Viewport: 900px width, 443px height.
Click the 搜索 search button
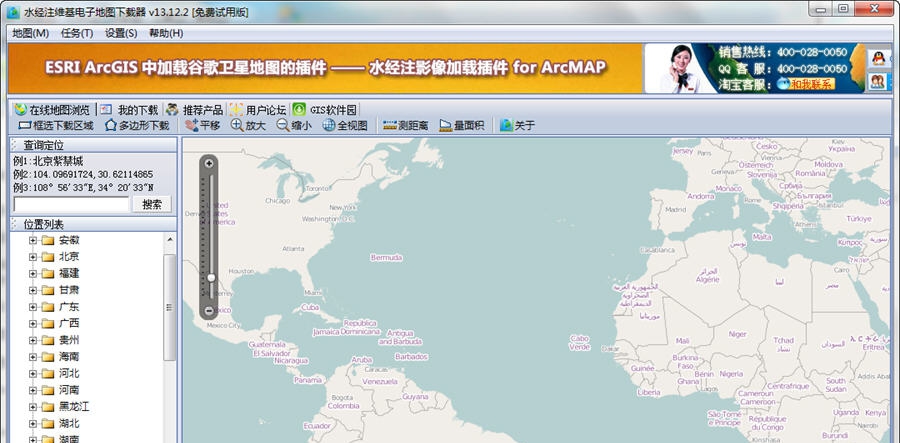[152, 204]
